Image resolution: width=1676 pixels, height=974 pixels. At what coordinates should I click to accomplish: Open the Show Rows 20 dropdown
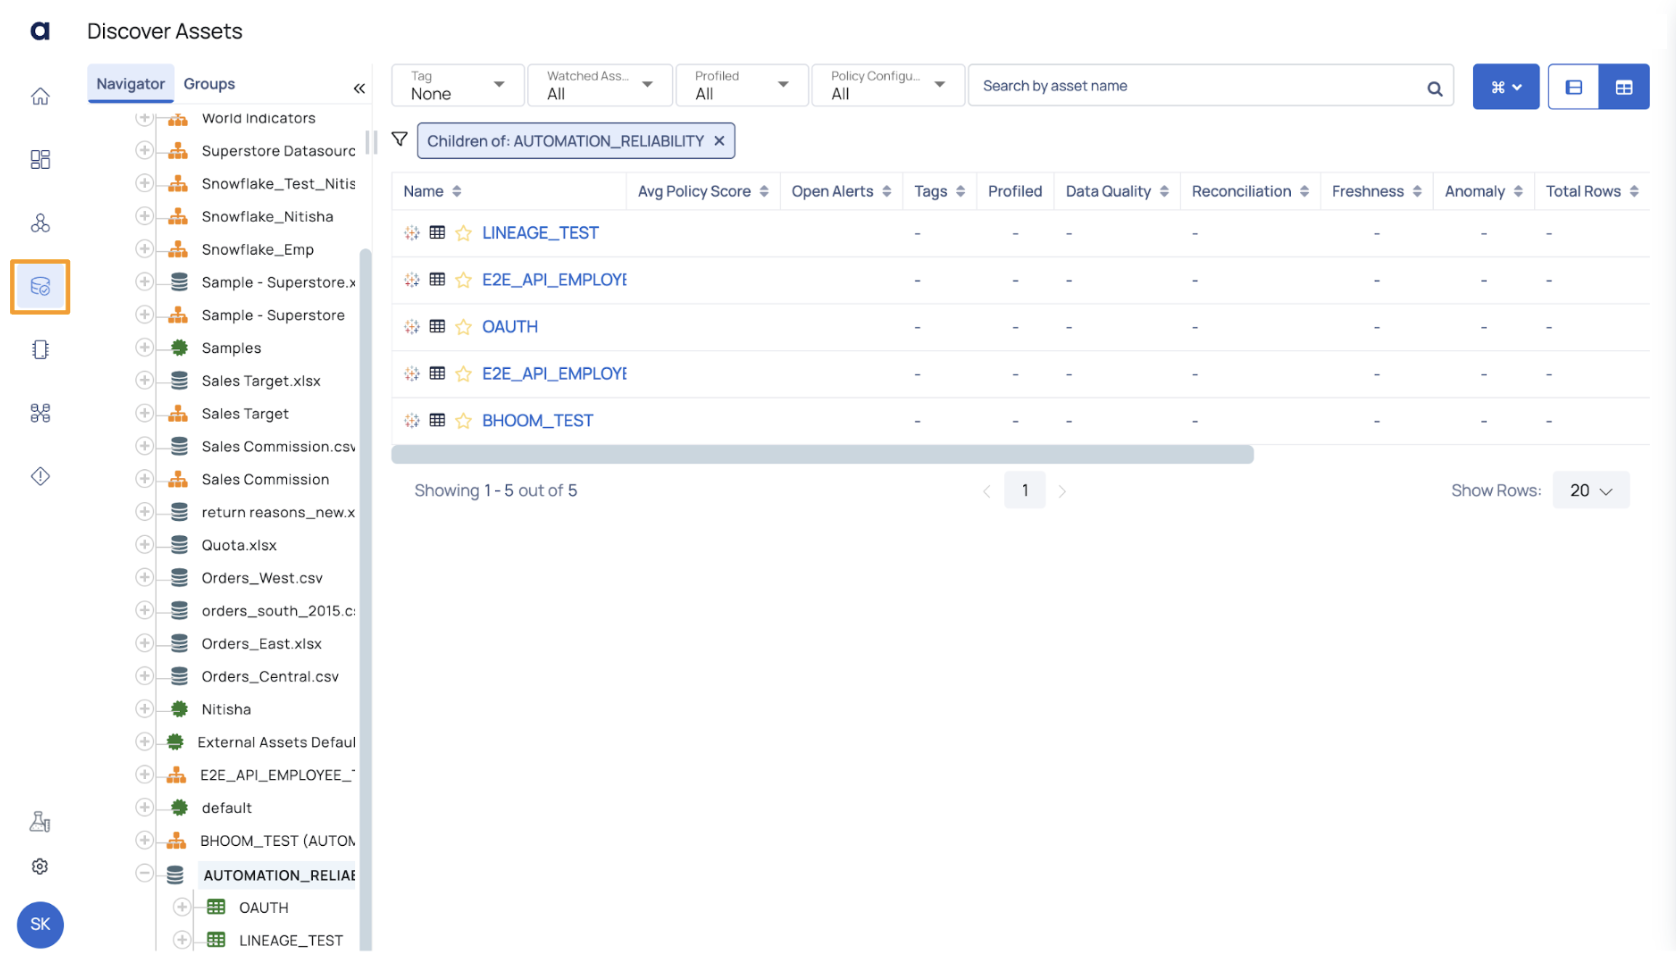1591,490
